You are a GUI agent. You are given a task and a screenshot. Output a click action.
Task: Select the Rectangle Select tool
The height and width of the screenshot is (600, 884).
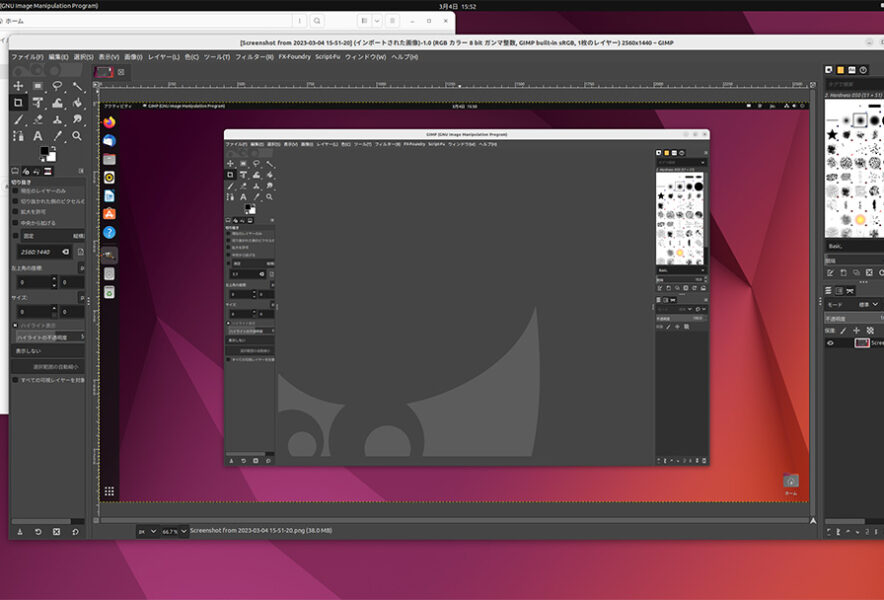coord(38,86)
